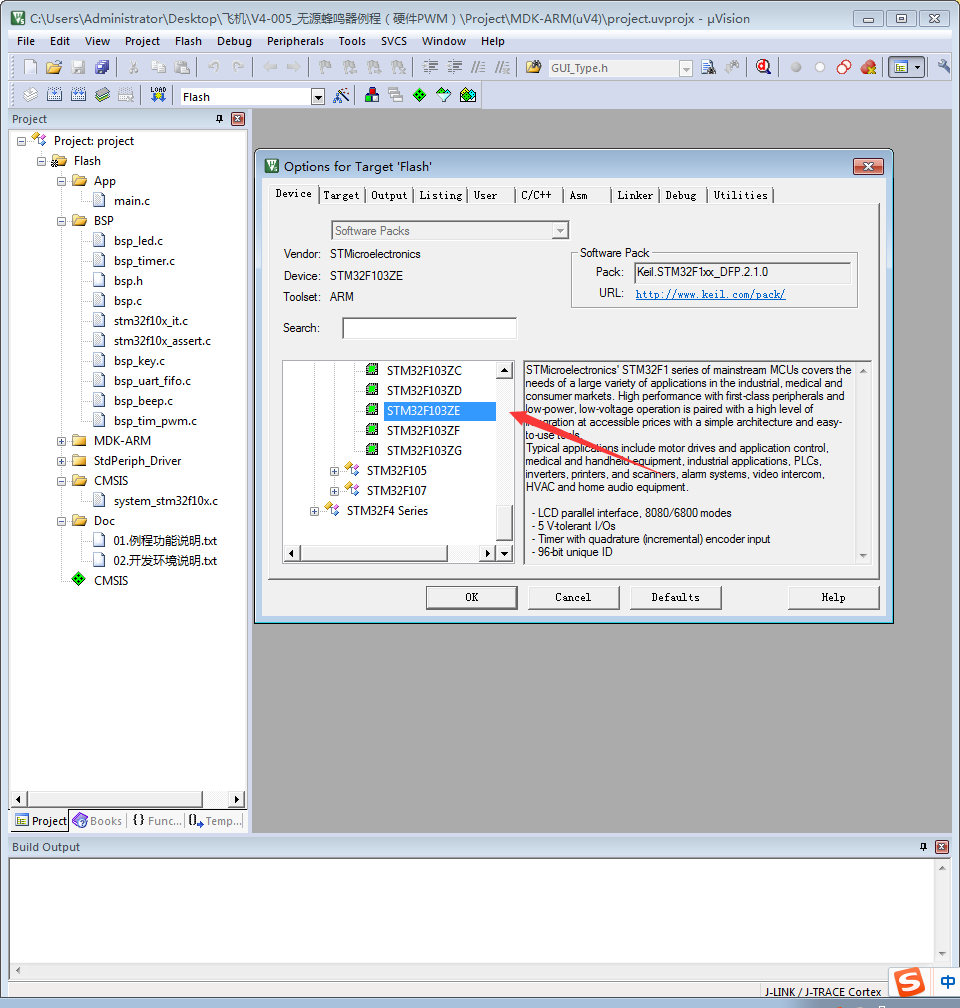The height and width of the screenshot is (1008, 960).
Task: Toggle the Project Window toolbar button
Action: click(901, 67)
